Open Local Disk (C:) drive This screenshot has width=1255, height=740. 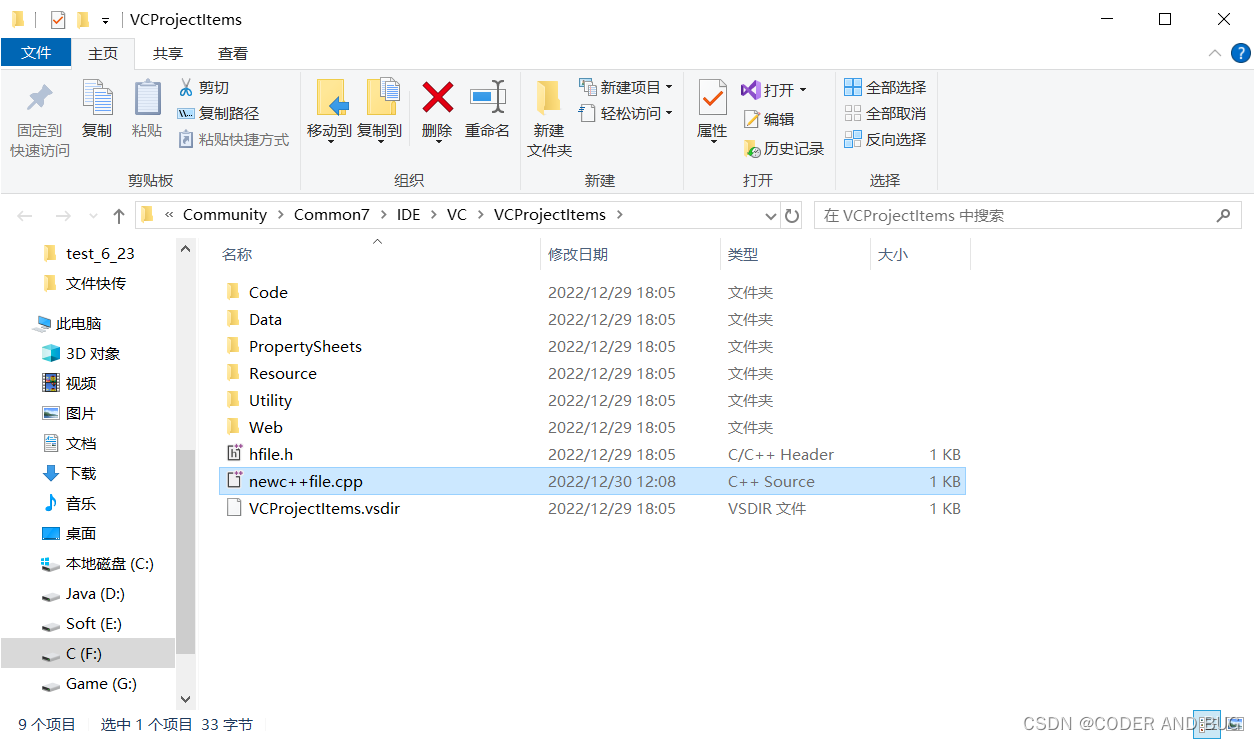pos(109,563)
